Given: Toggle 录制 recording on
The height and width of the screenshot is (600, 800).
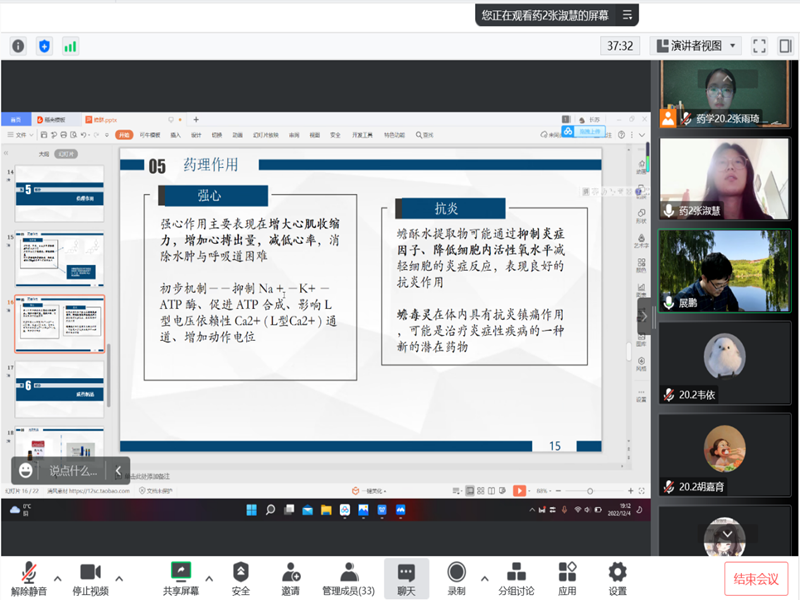Looking at the screenshot, I should coord(456,573).
